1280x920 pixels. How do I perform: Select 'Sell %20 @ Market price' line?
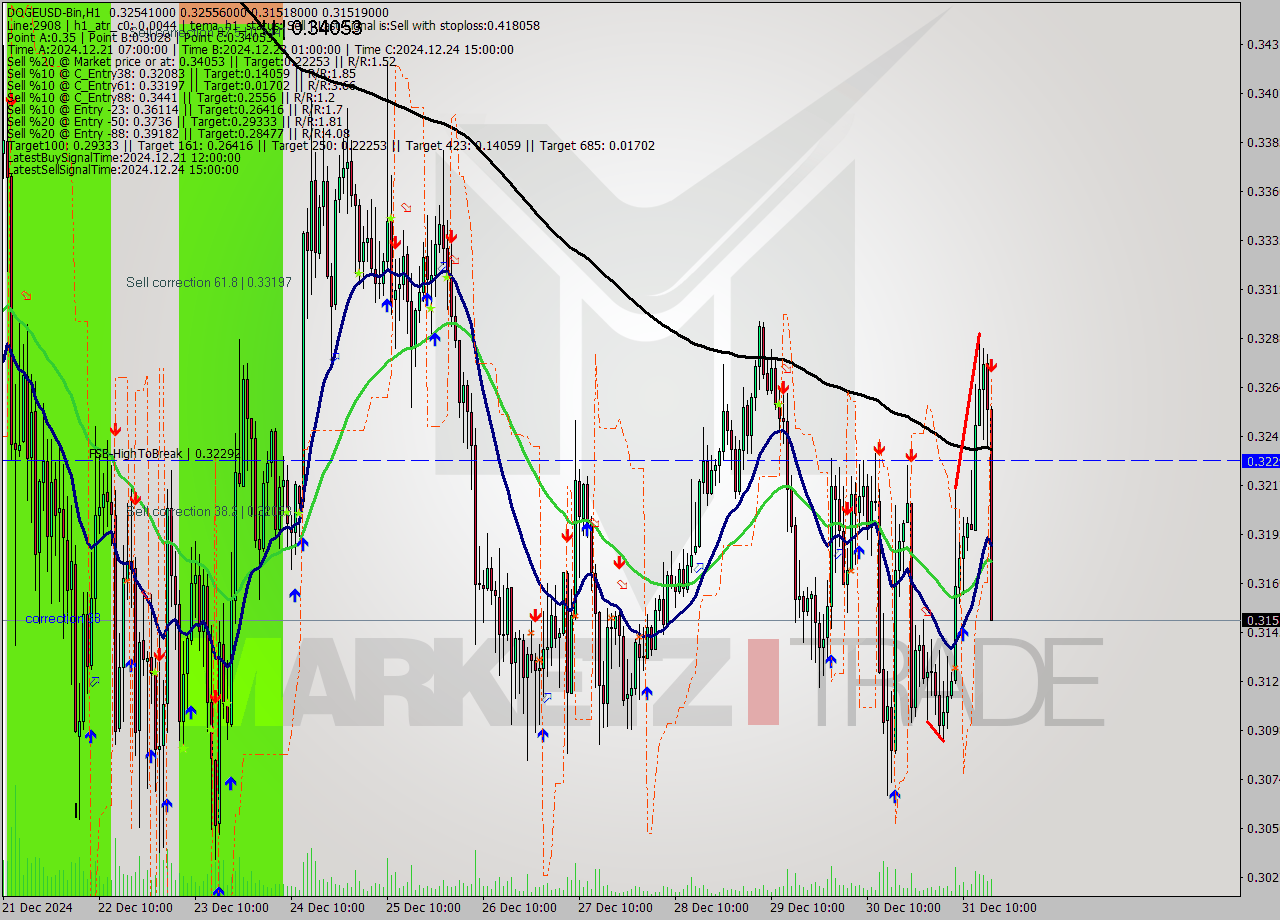[x=201, y=62]
